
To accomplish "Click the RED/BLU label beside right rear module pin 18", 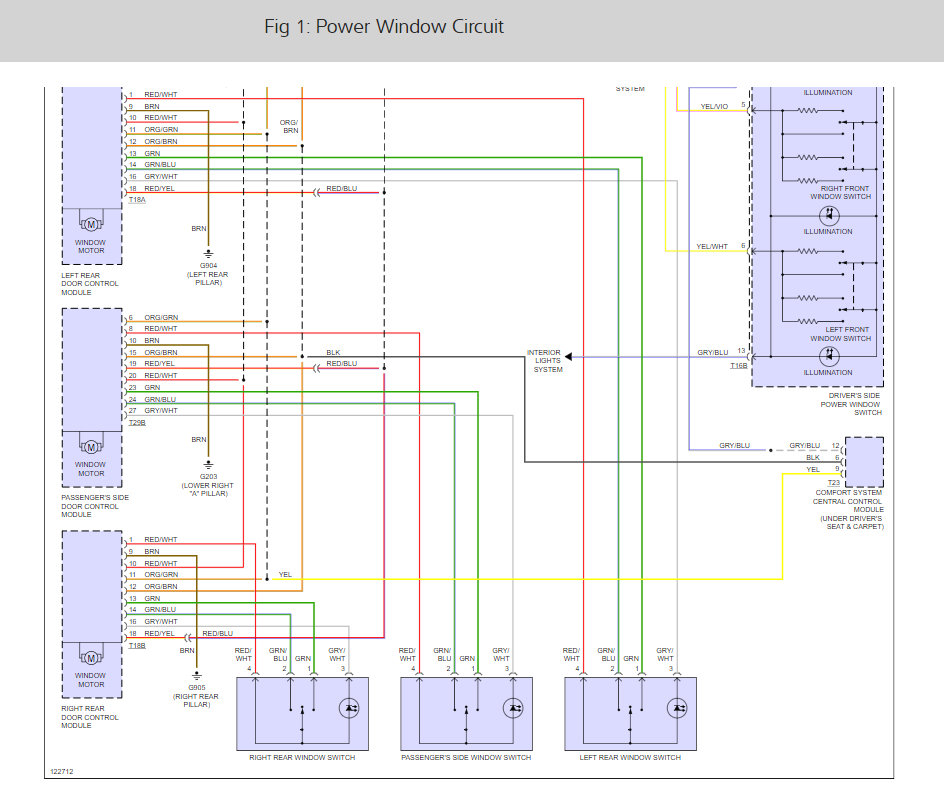I will [x=217, y=633].
